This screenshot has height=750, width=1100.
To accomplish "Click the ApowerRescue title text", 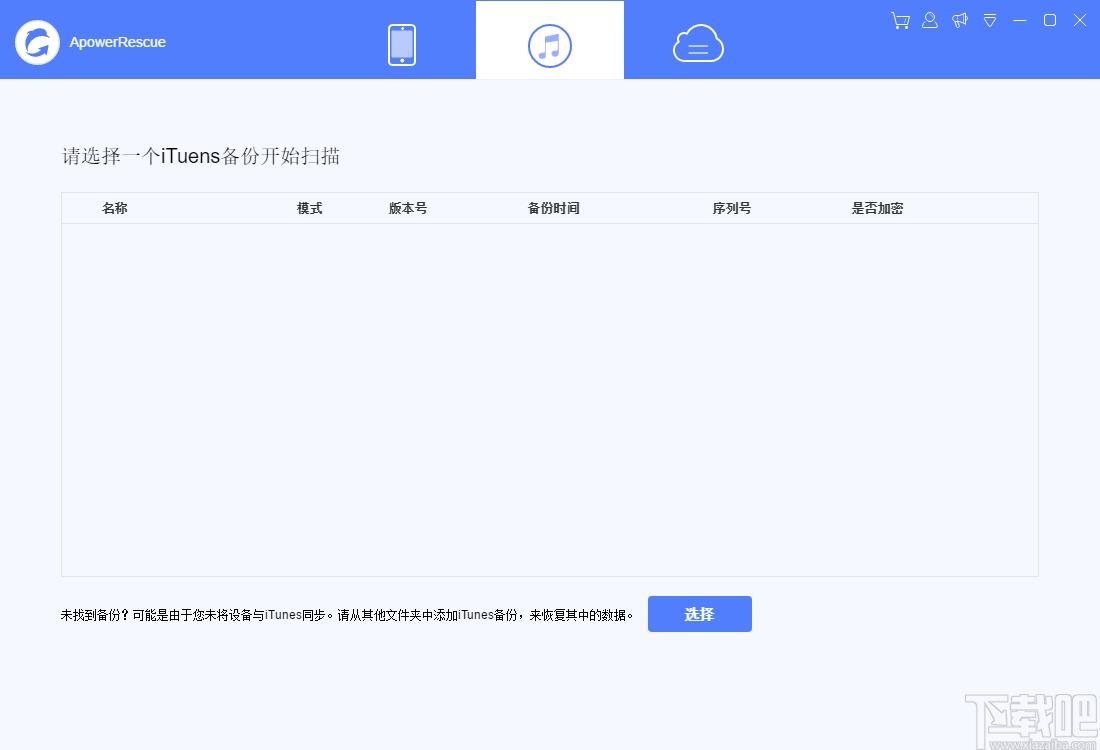I will (117, 42).
